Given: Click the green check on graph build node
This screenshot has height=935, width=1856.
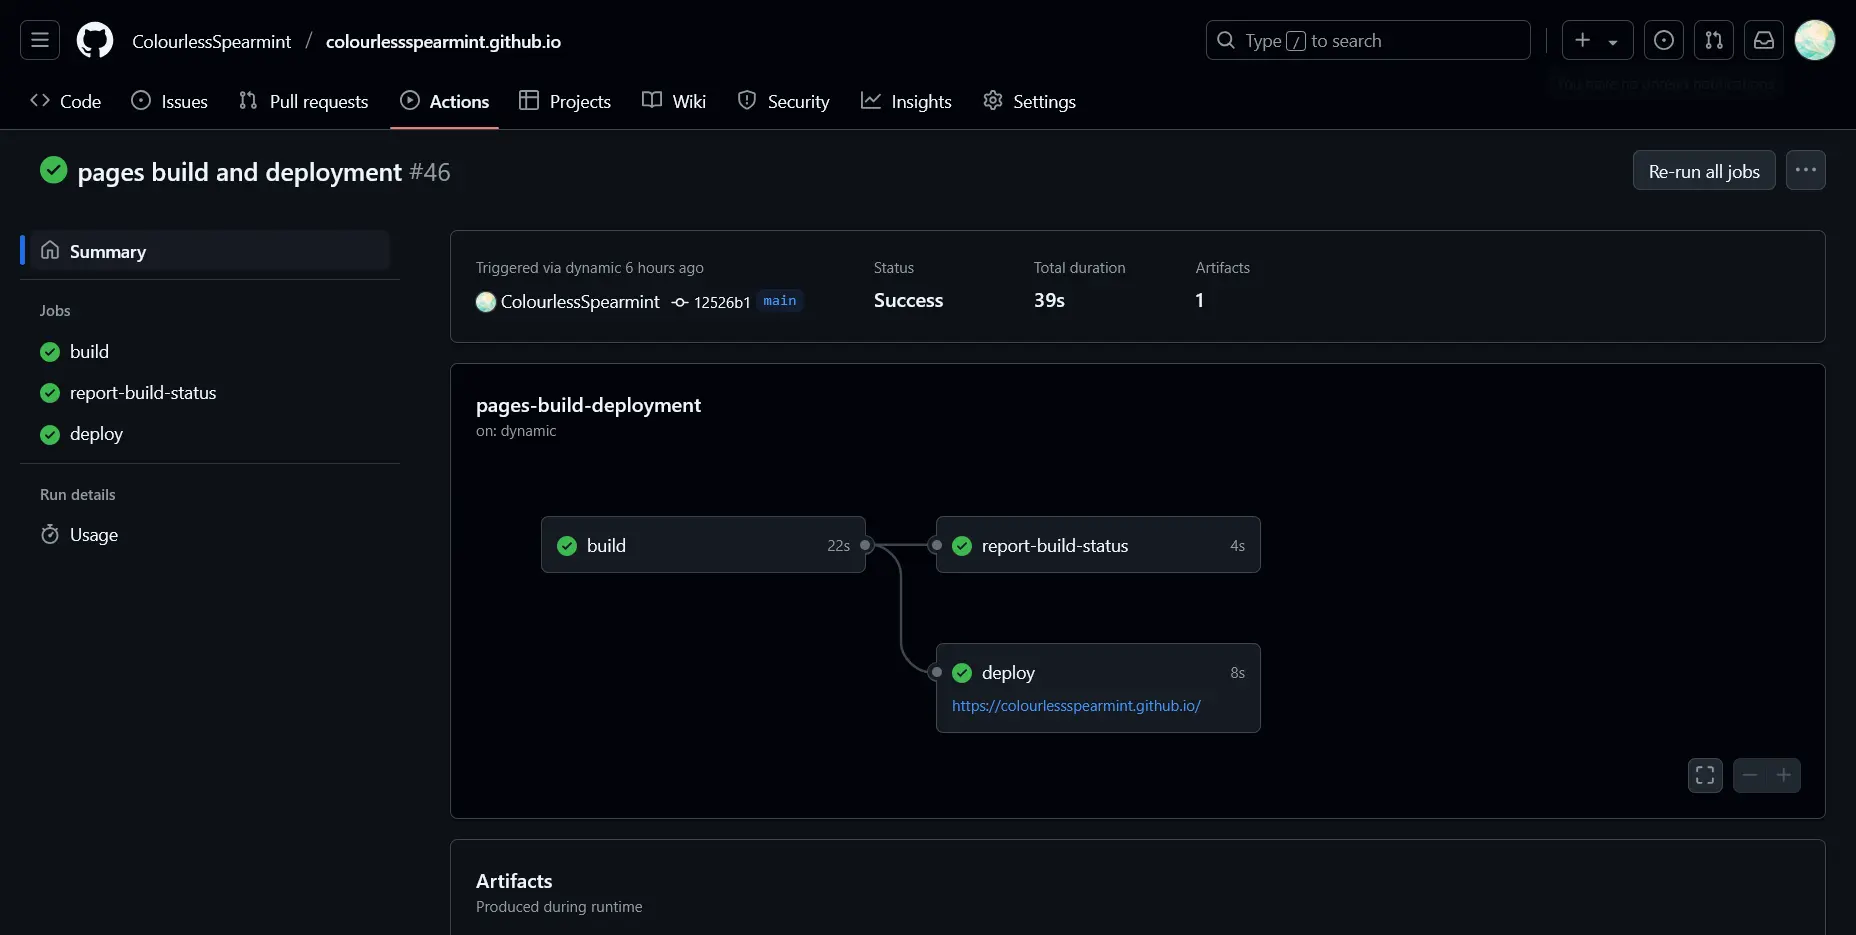Looking at the screenshot, I should point(567,546).
